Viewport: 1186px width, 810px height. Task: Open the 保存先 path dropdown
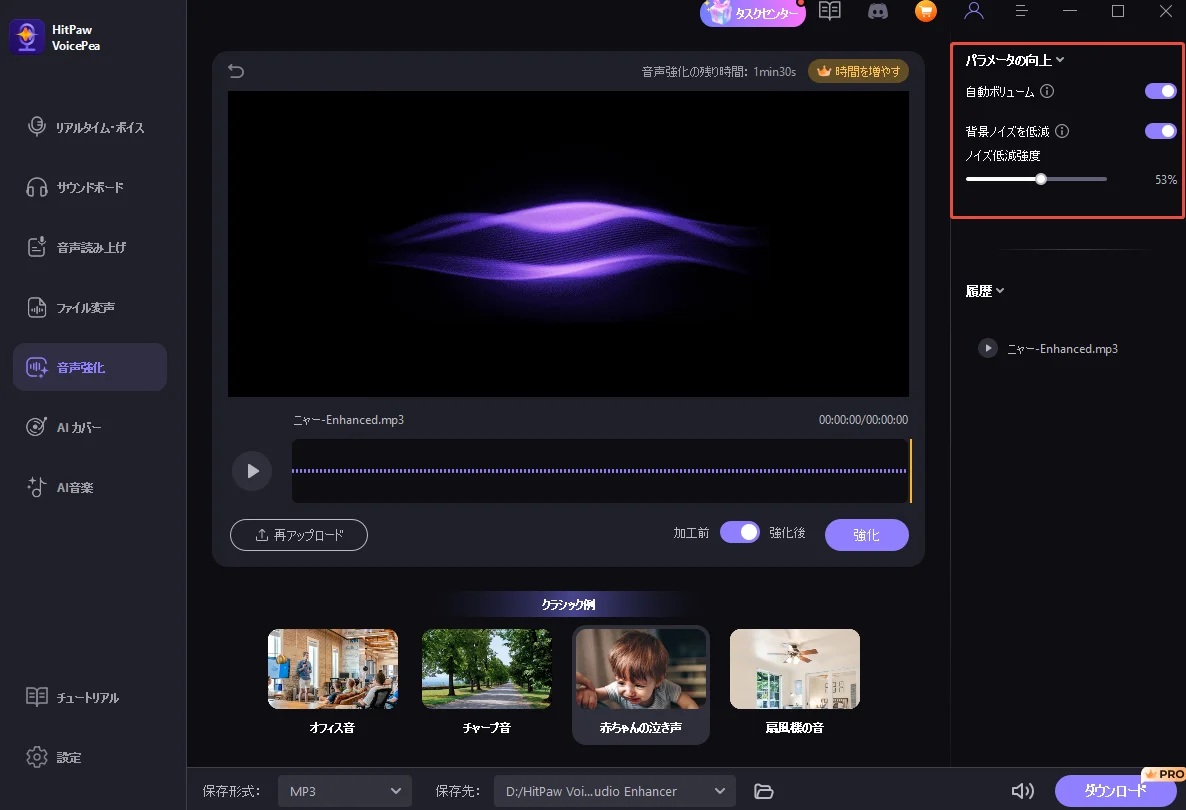pos(615,791)
